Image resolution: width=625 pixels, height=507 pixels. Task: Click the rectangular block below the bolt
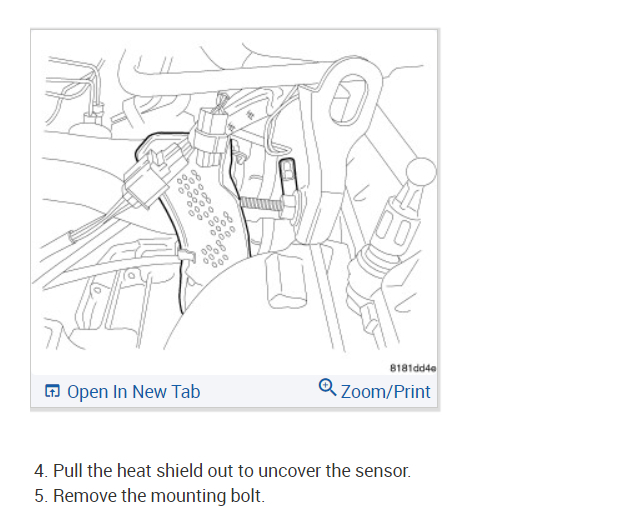[x=286, y=281]
